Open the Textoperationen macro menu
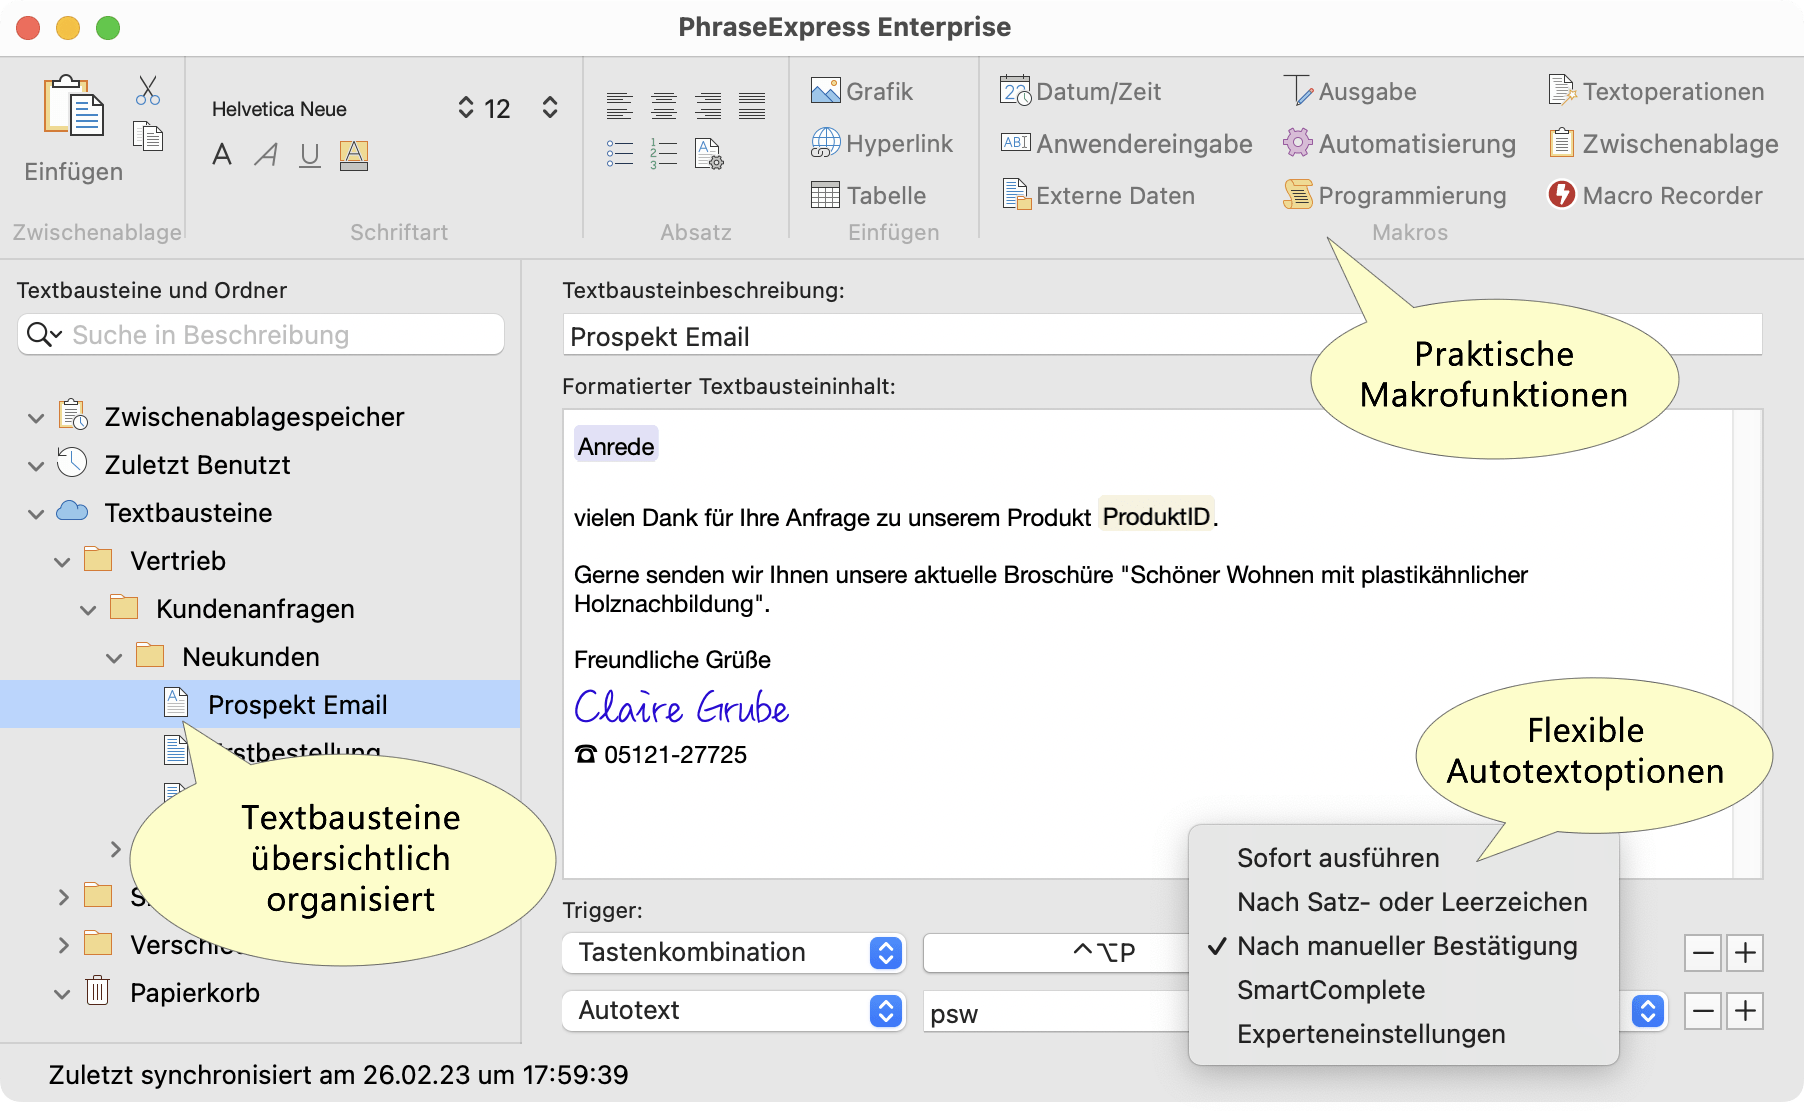This screenshot has width=1804, height=1111. (x=1656, y=91)
